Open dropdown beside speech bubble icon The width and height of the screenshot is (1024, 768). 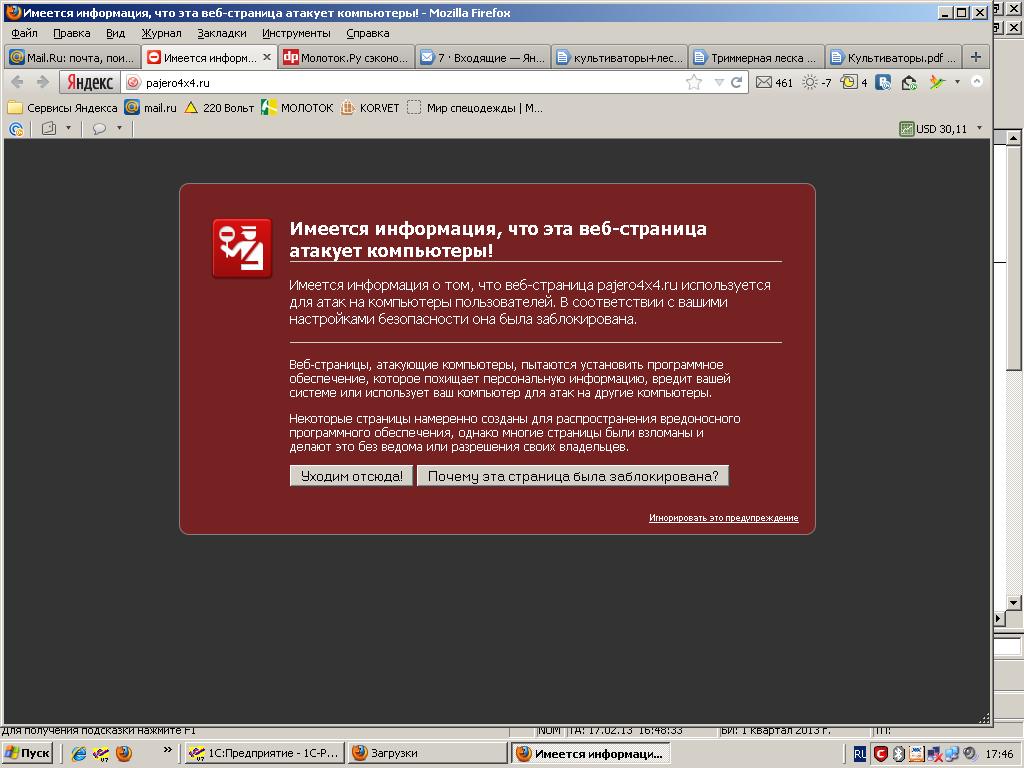pos(119,128)
